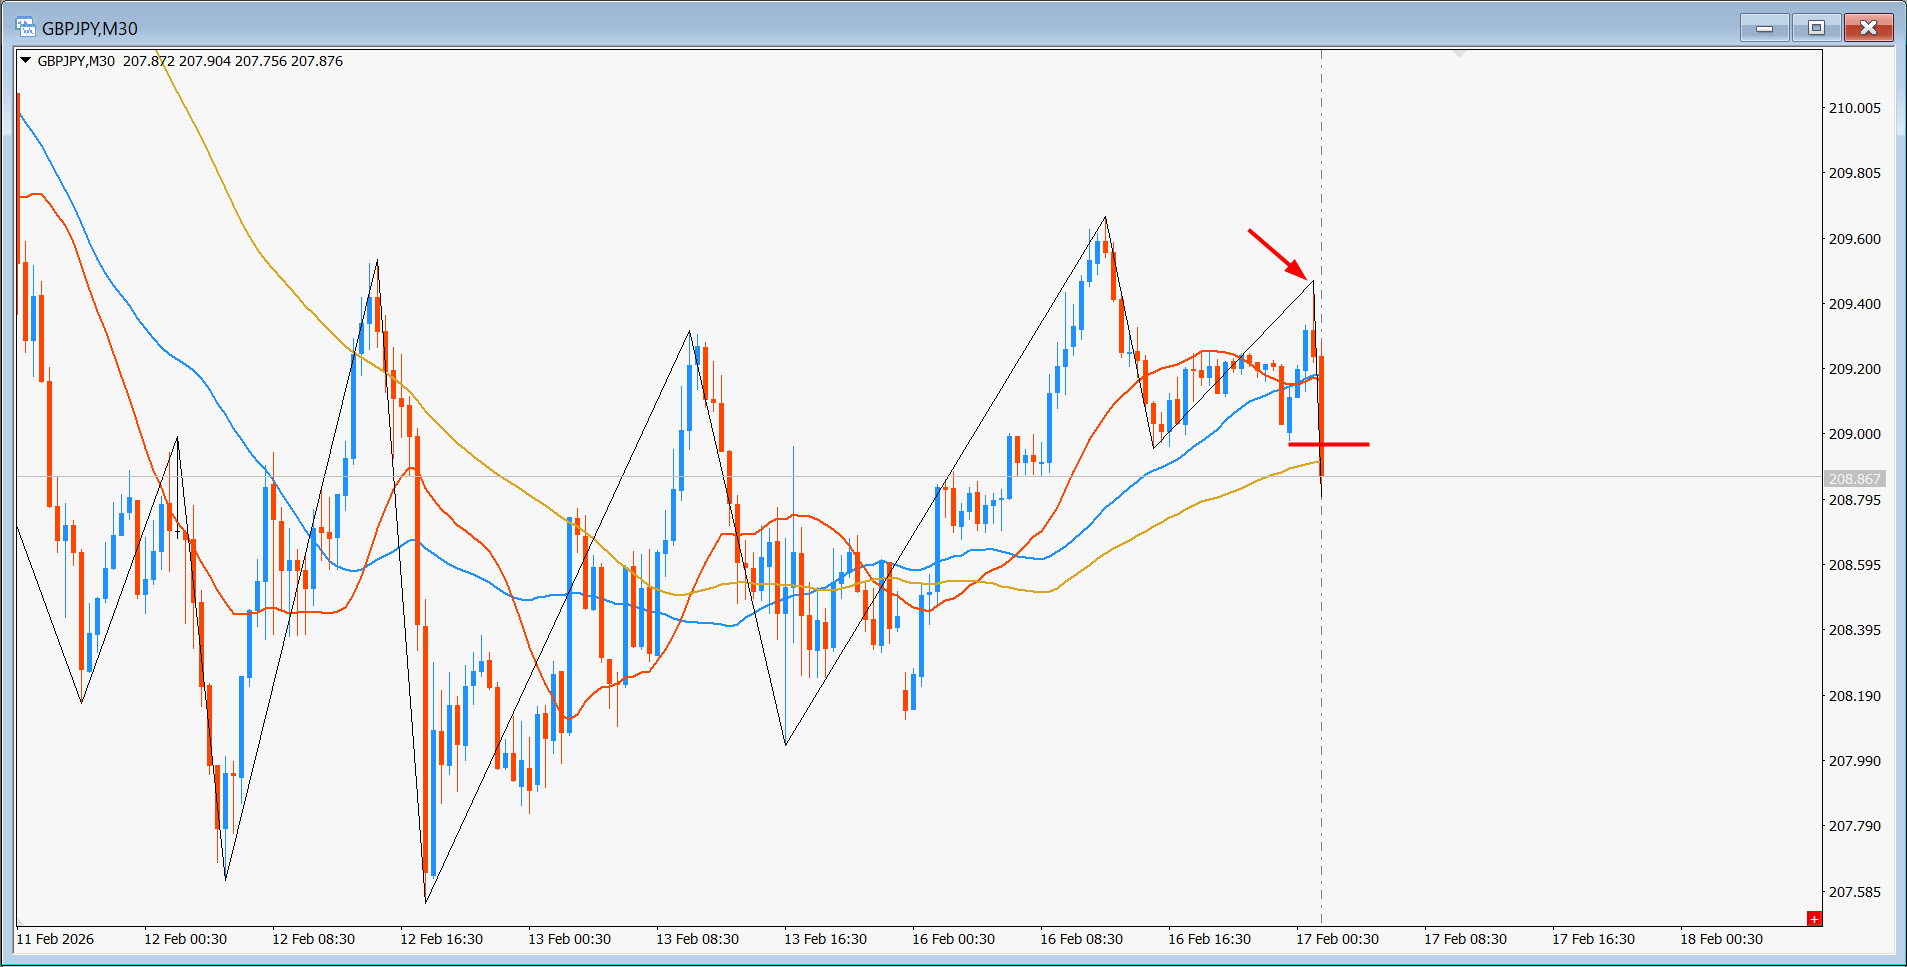Click the GBPJPY,M30 title bar text
1907x967 pixels.
click(x=90, y=28)
